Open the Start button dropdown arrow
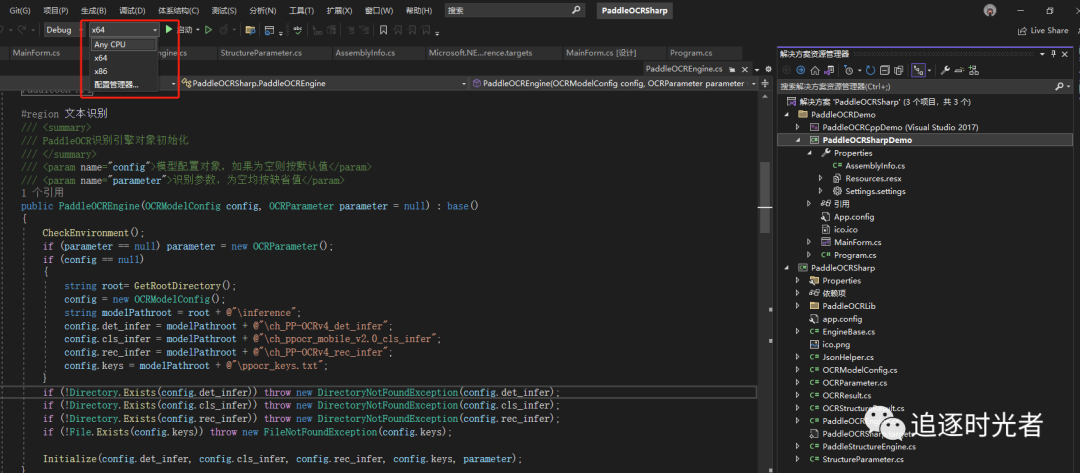 click(198, 30)
